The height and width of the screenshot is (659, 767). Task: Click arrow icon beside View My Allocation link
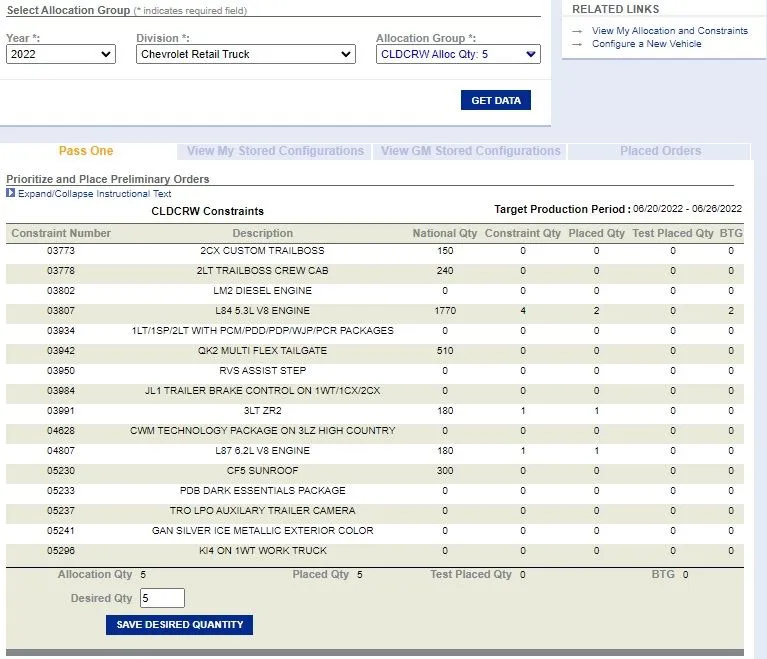577,31
